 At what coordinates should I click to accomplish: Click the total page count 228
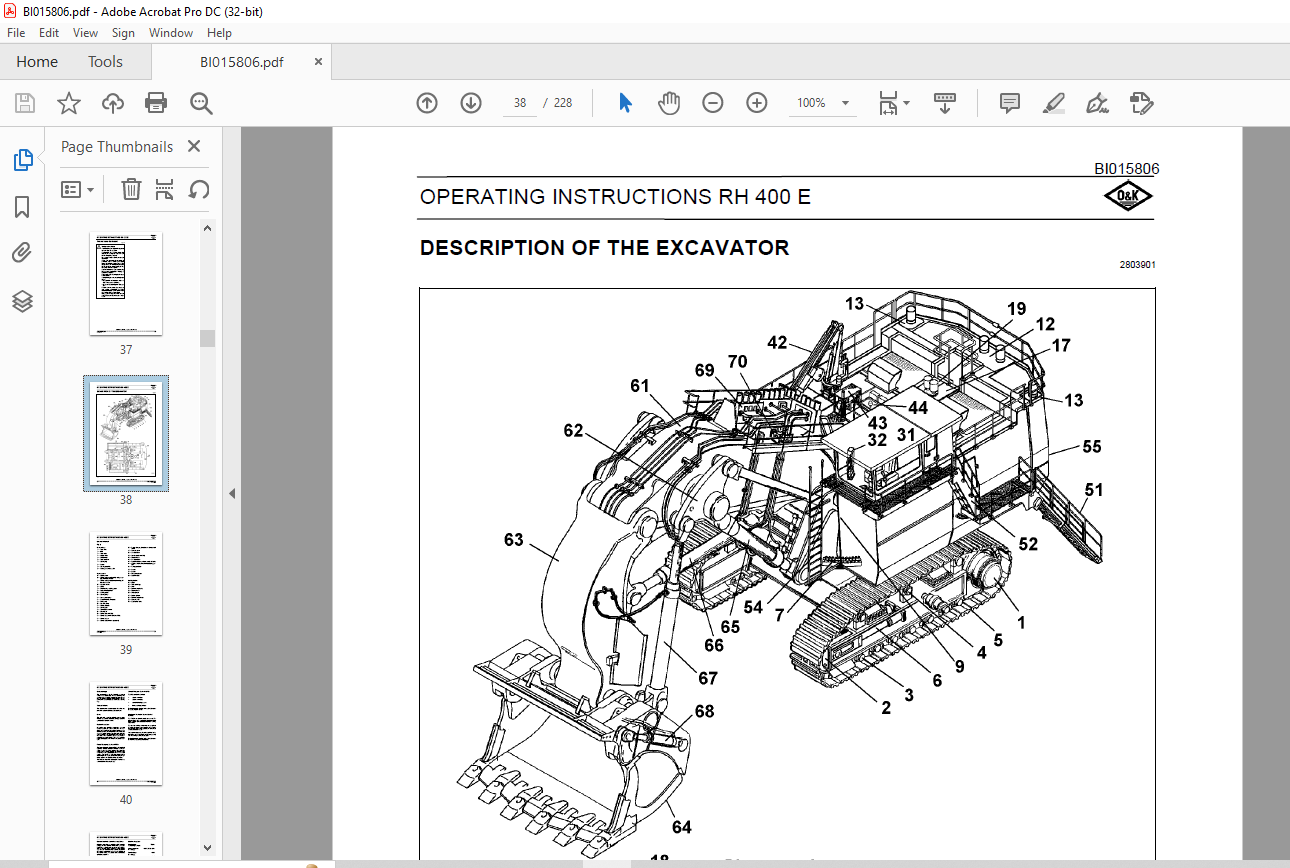click(x=563, y=103)
